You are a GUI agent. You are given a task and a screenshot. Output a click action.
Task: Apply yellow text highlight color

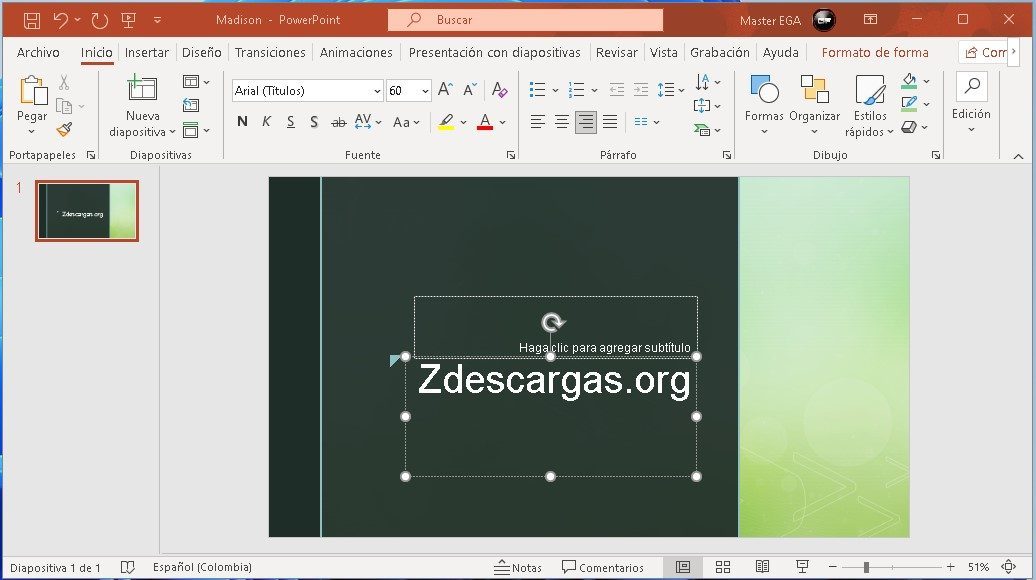coord(446,122)
